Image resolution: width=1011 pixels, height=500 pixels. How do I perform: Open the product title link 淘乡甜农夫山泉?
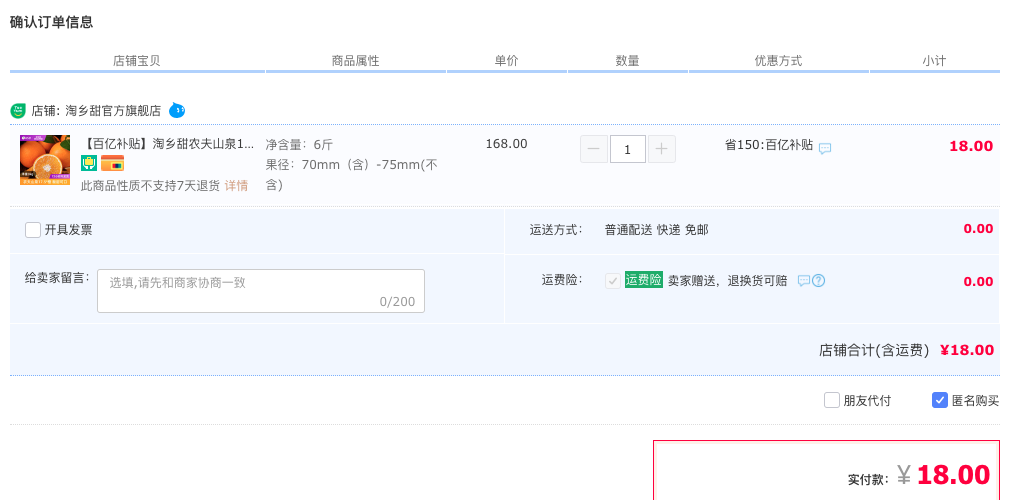tap(168, 144)
